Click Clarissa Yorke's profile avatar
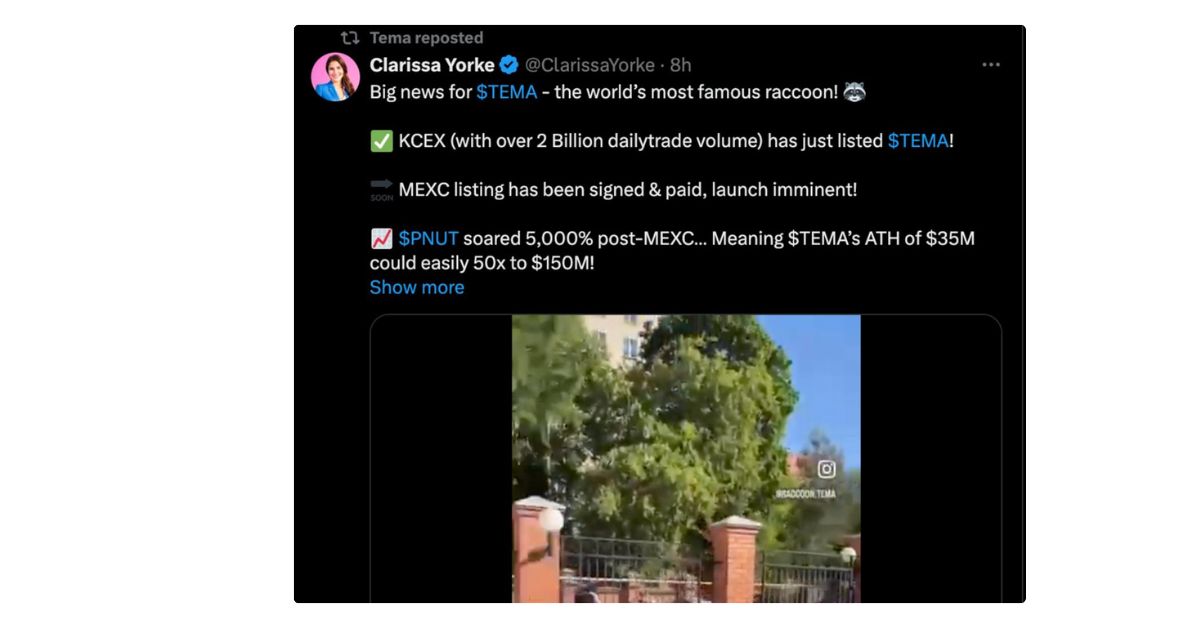This screenshot has height=628, width=1200. 335,77
